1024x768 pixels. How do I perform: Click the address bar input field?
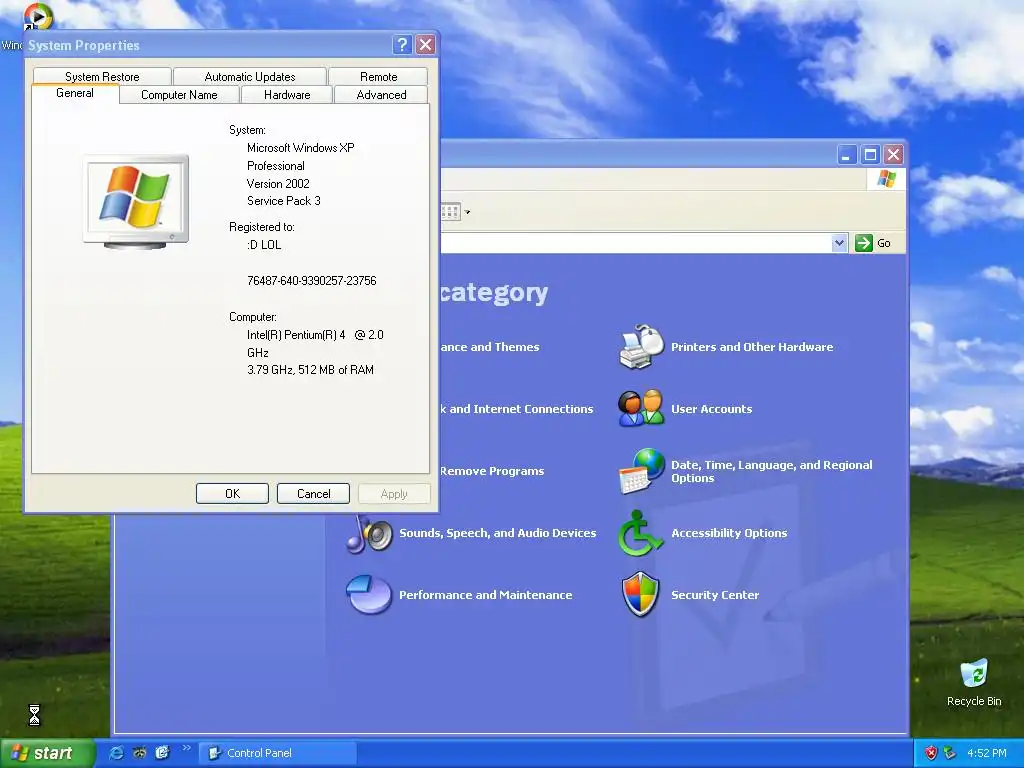click(x=635, y=243)
